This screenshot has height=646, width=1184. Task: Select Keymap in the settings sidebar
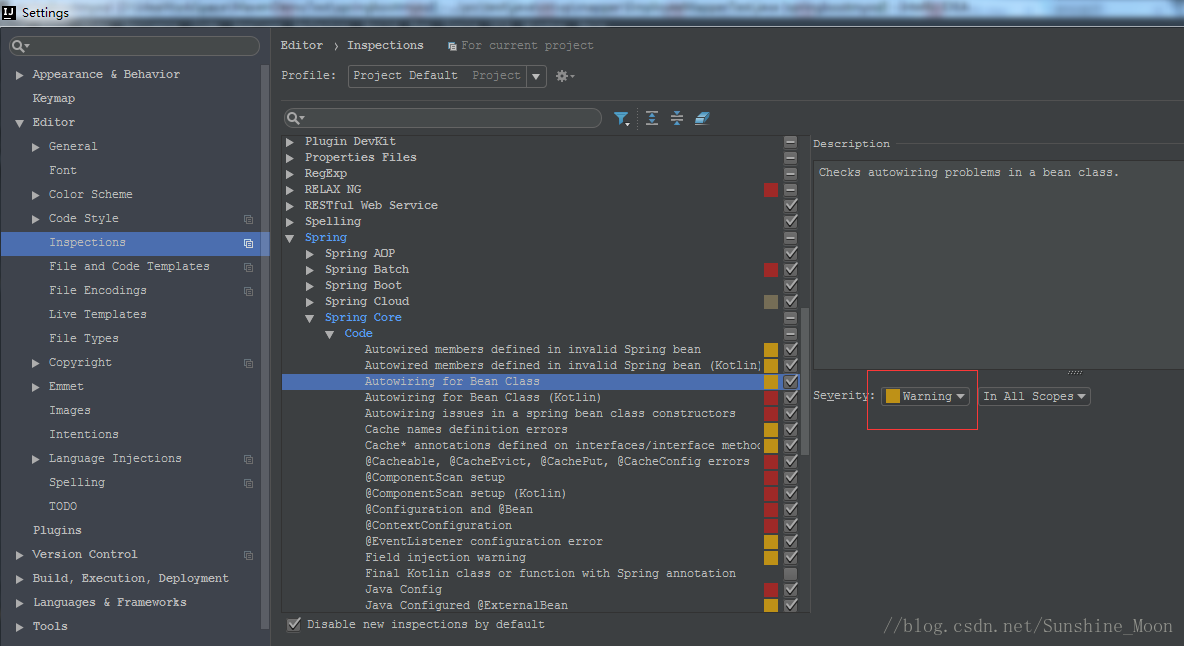54,99
